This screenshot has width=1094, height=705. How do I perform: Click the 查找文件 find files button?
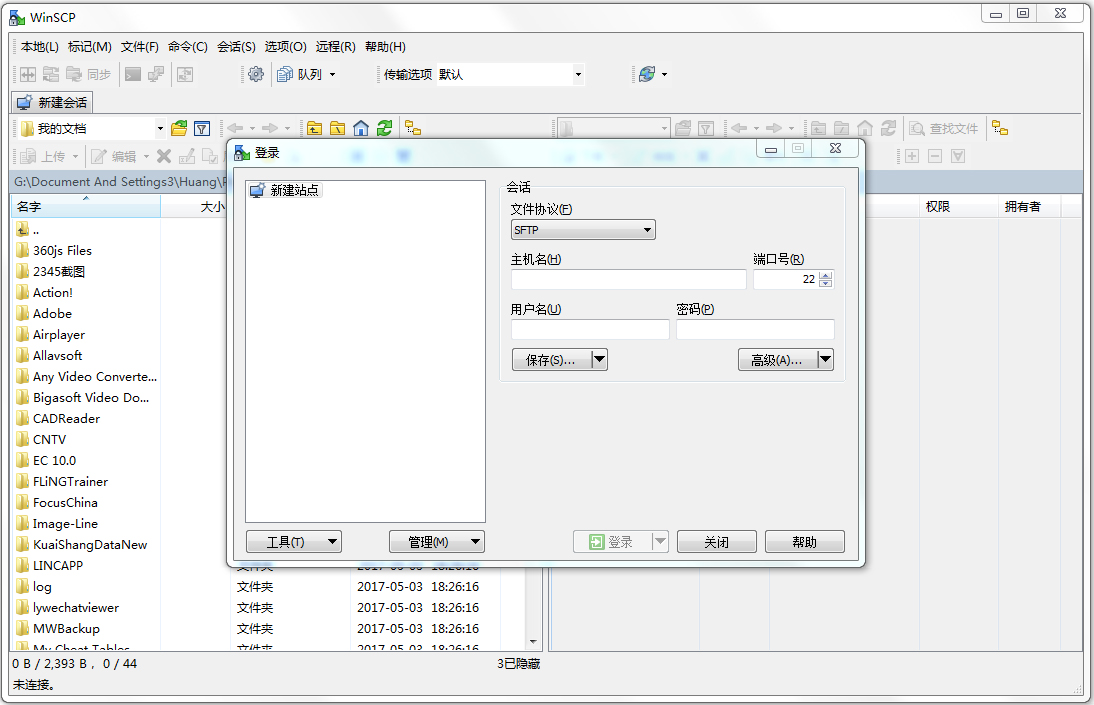click(x=944, y=128)
